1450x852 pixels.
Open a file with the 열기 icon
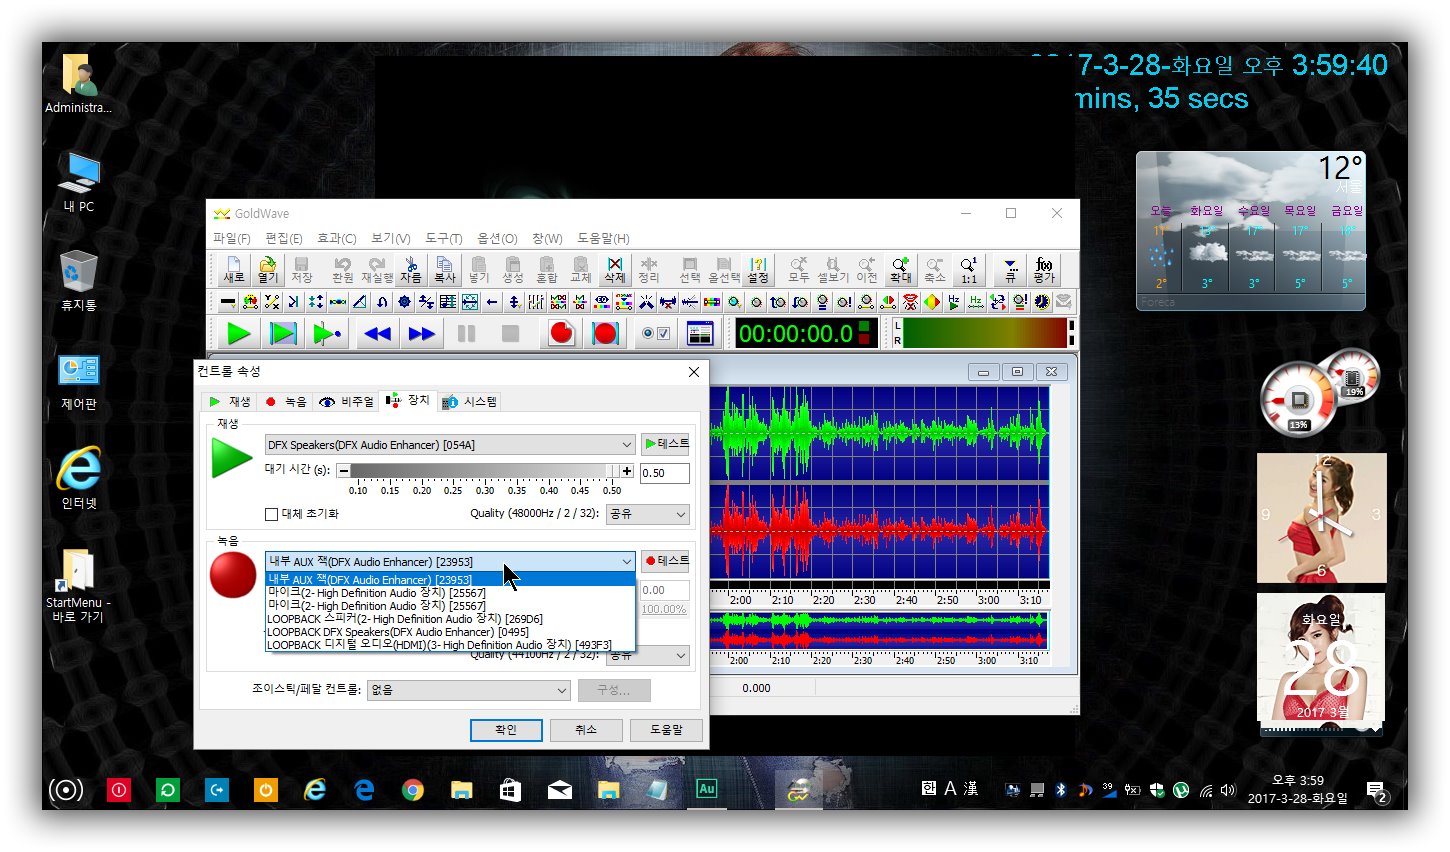[268, 269]
